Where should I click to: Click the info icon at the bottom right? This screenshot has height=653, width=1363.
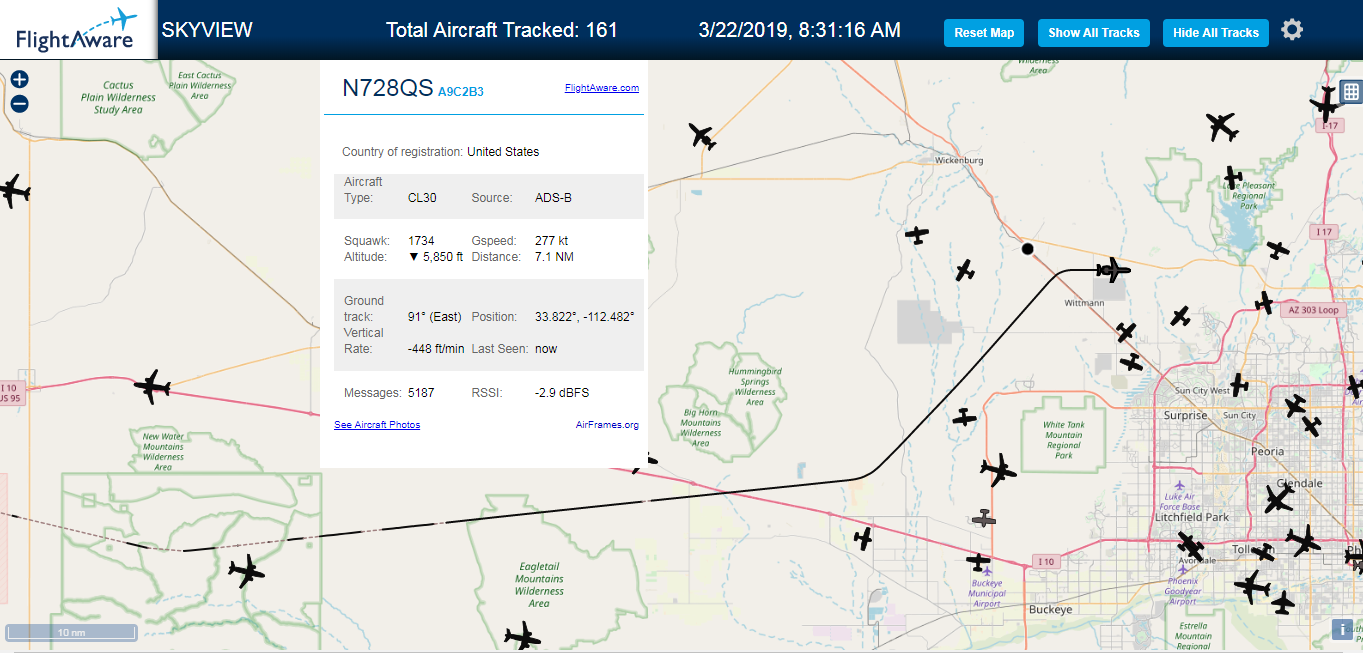[1343, 630]
